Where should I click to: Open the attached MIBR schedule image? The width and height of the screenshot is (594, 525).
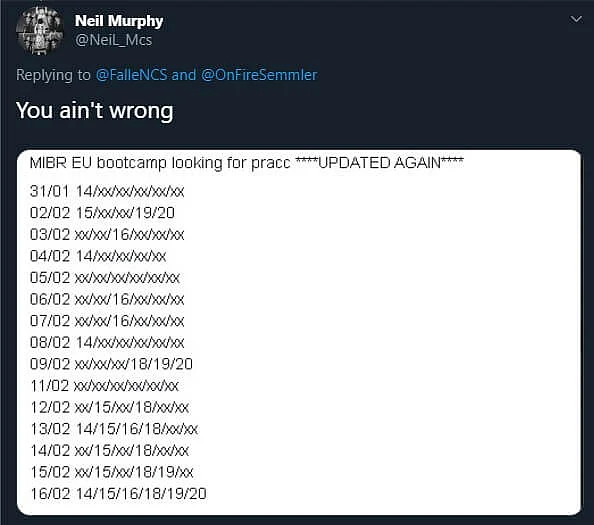click(x=299, y=332)
